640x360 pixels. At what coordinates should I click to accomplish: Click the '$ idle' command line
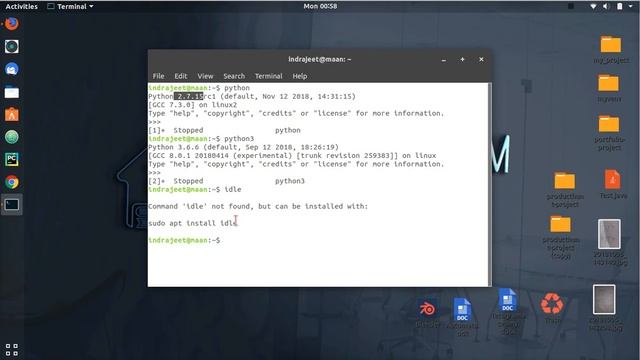tap(195, 189)
